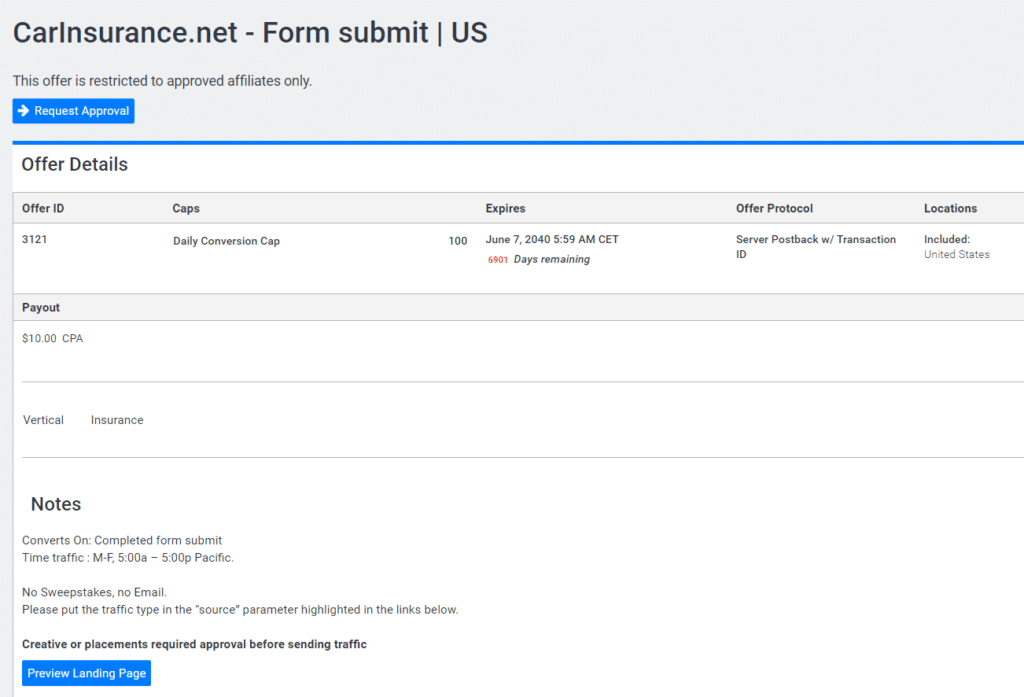The width and height of the screenshot is (1024, 697).
Task: Click the Offer Protocol column header
Action: pos(774,208)
